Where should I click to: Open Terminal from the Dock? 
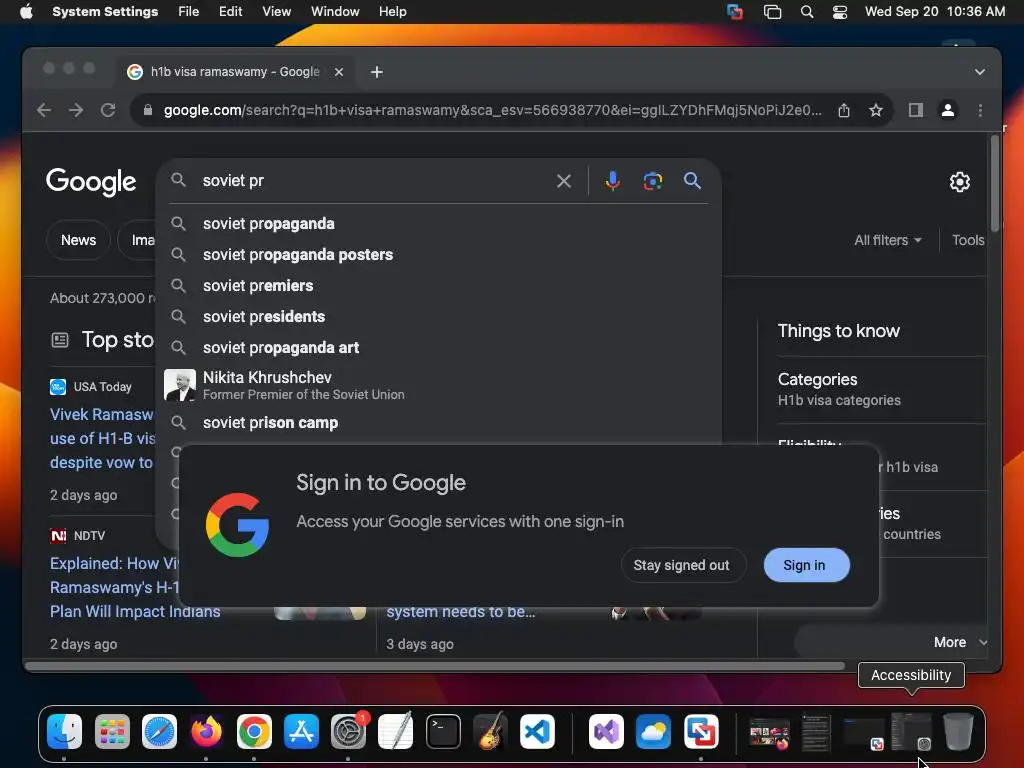coord(443,731)
